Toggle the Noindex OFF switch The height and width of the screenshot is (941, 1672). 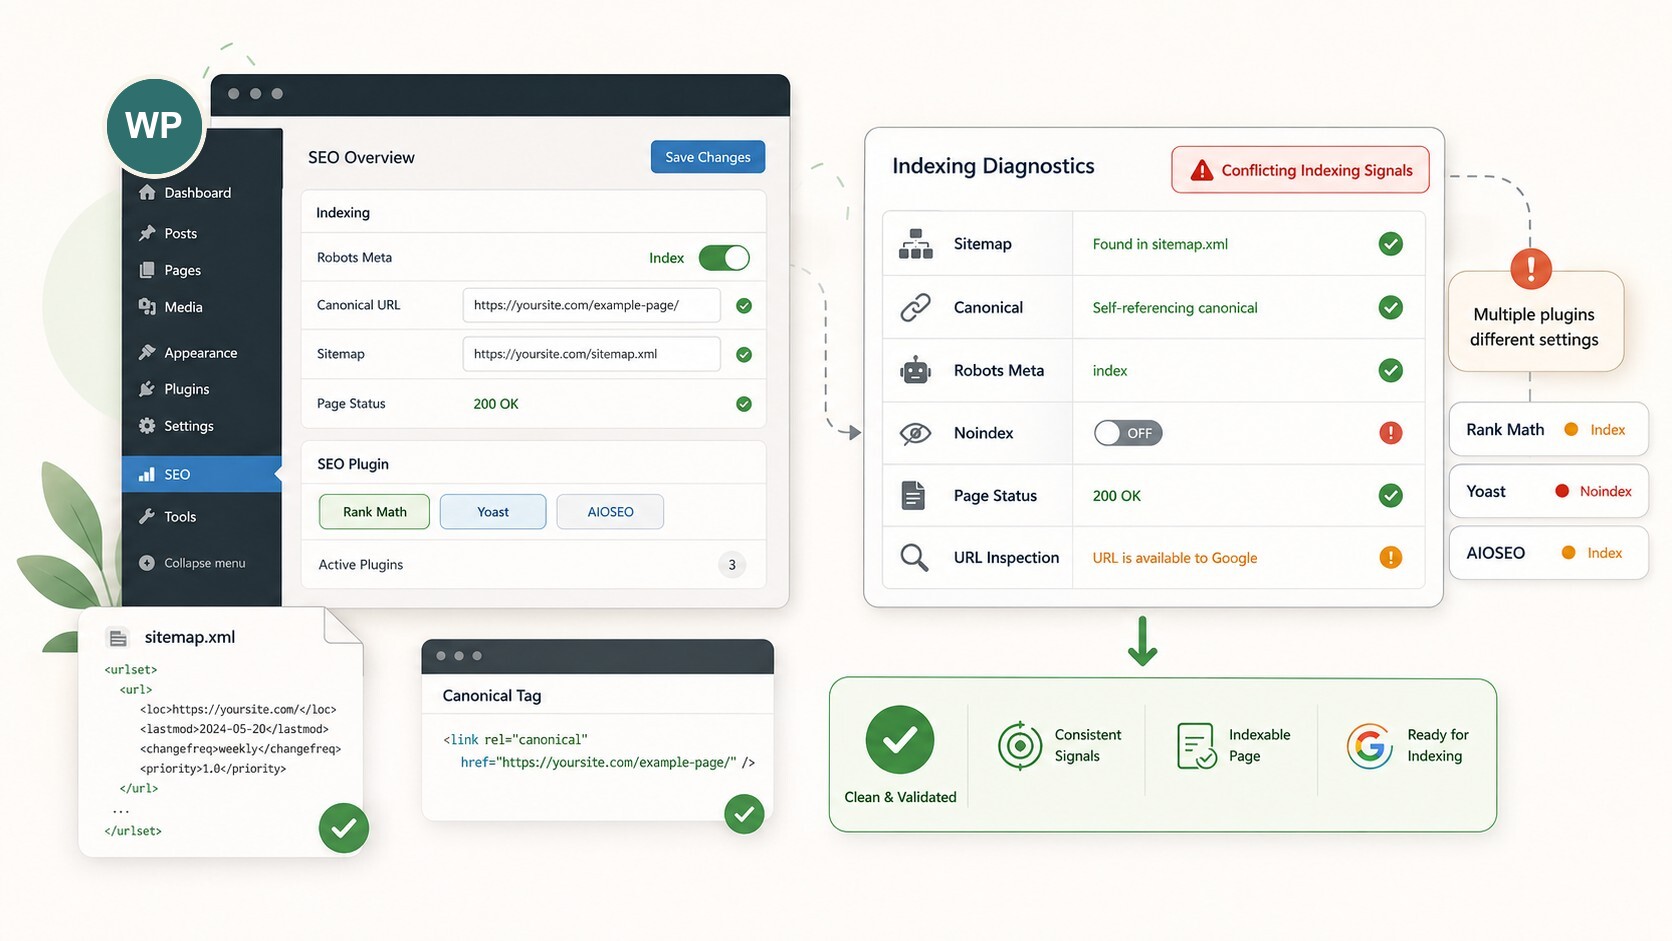[1128, 433]
